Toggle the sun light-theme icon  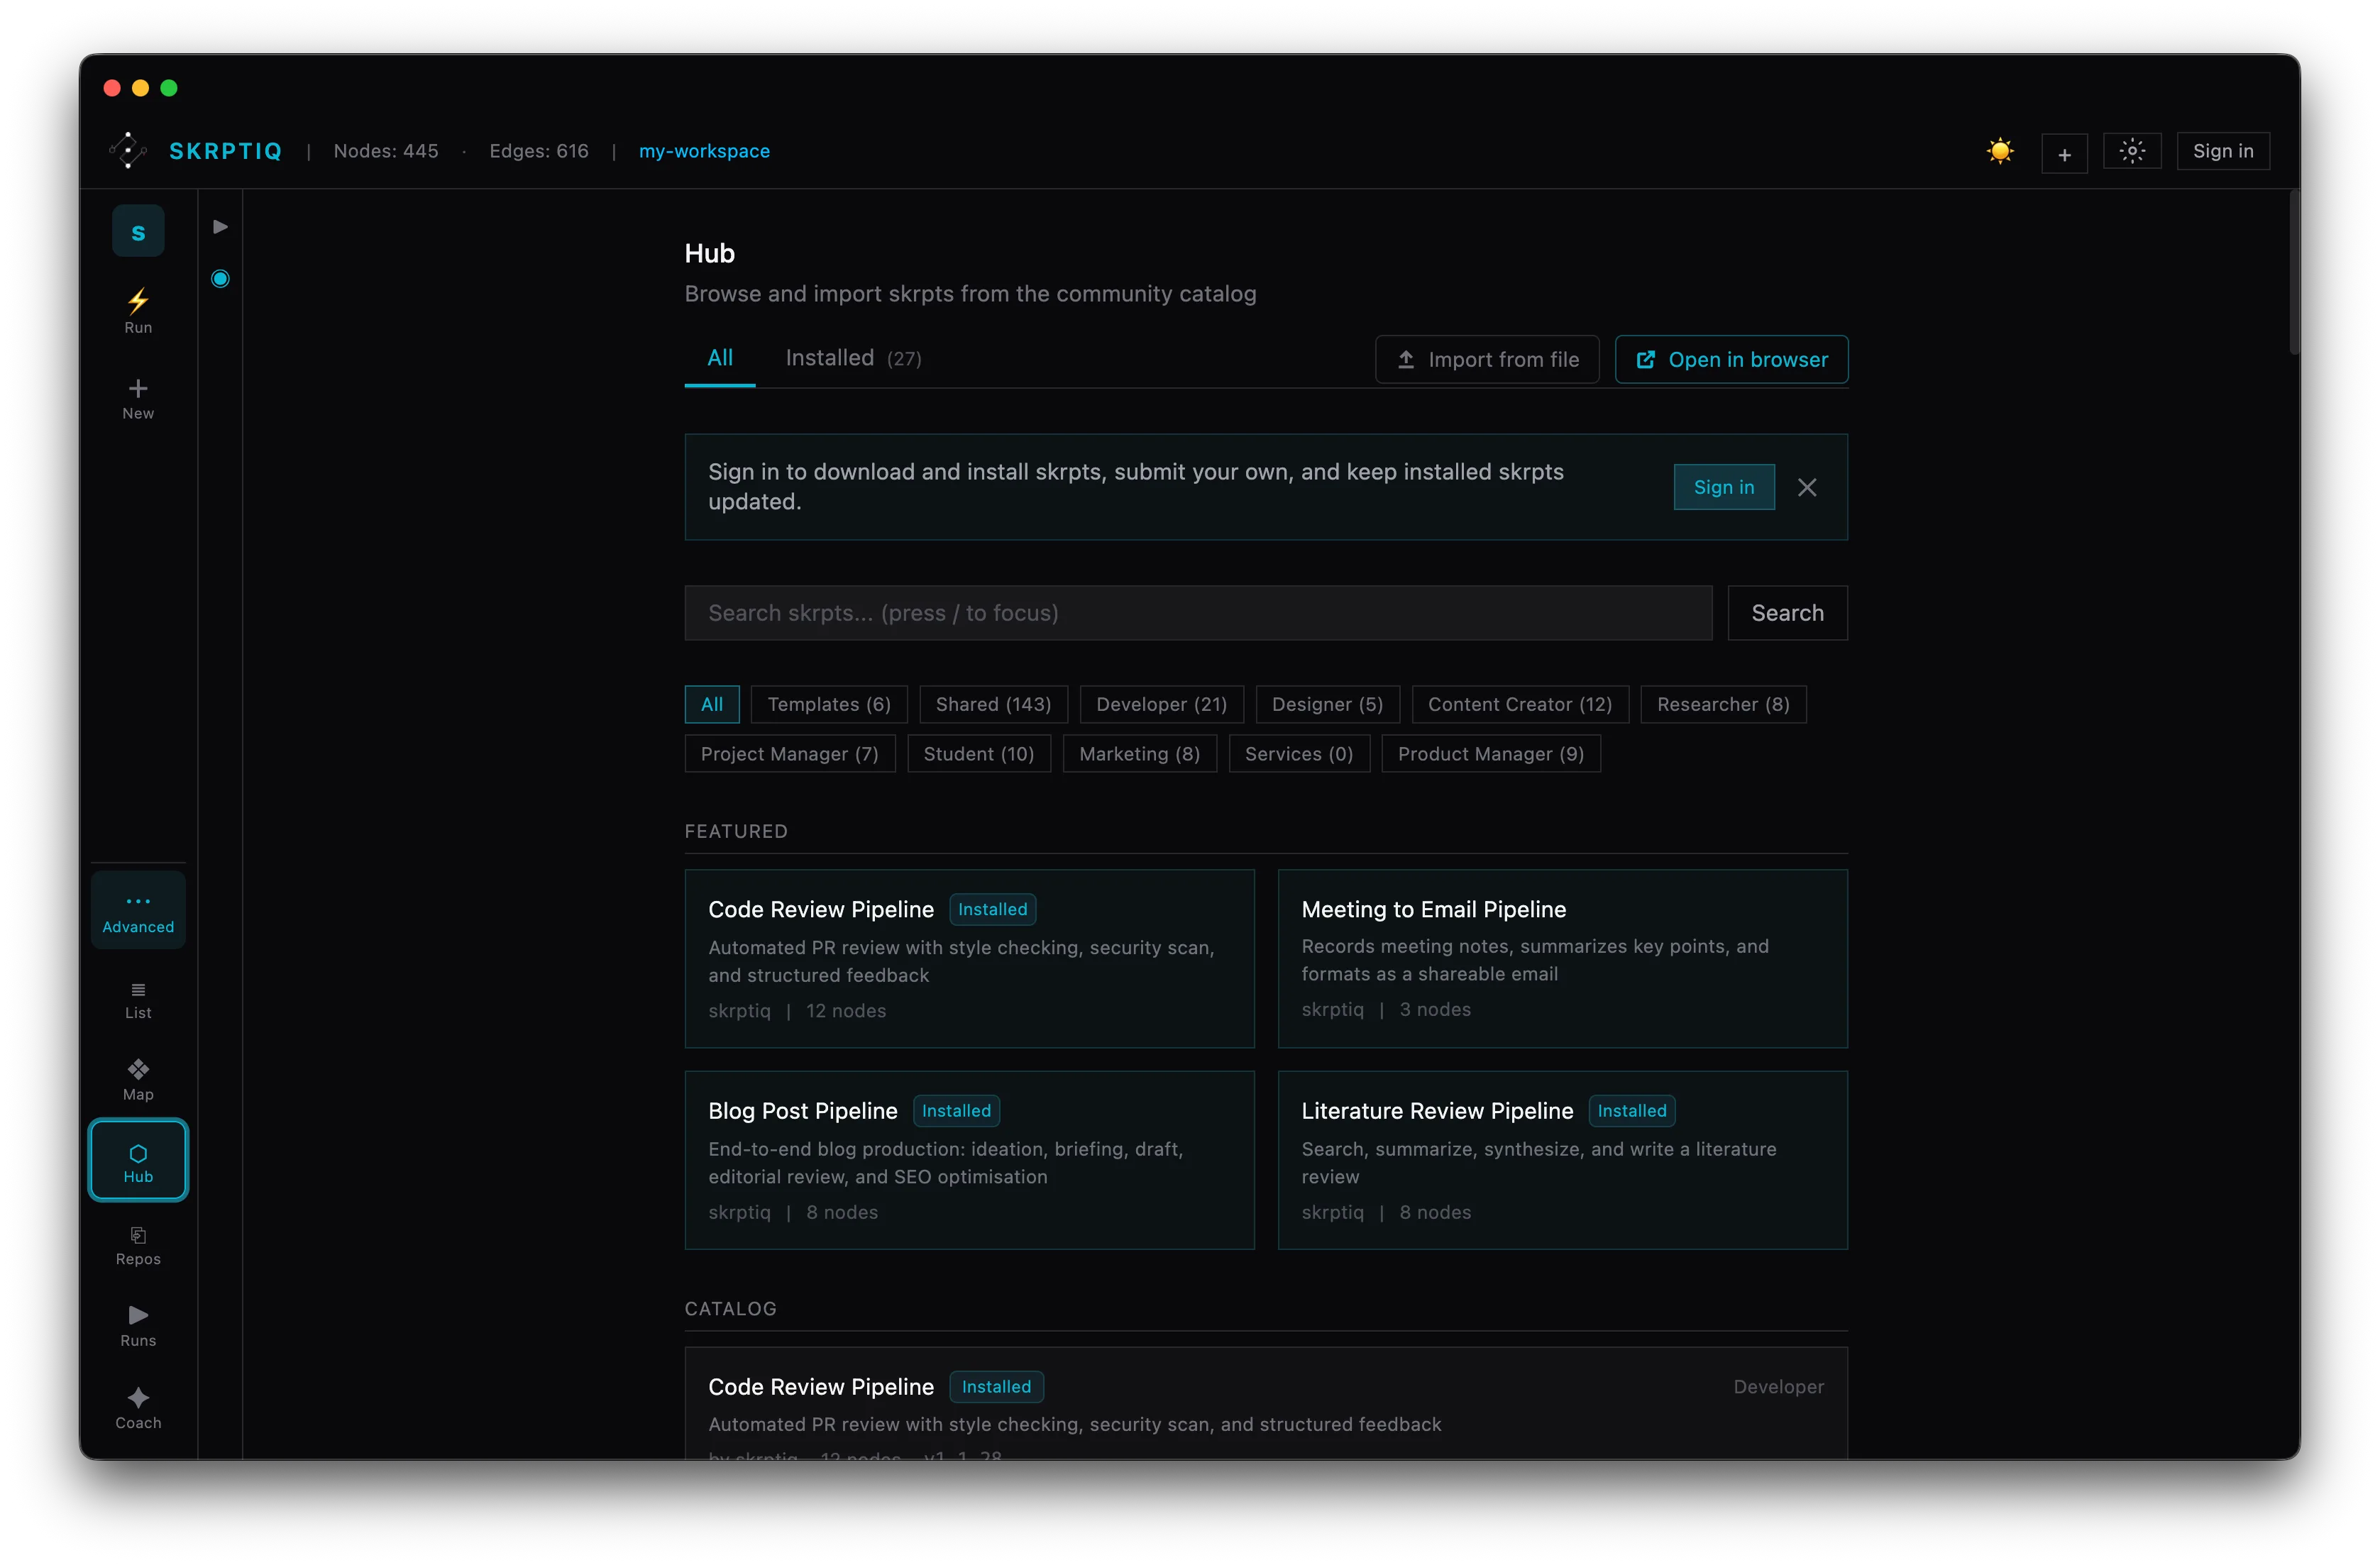[x=1999, y=151]
